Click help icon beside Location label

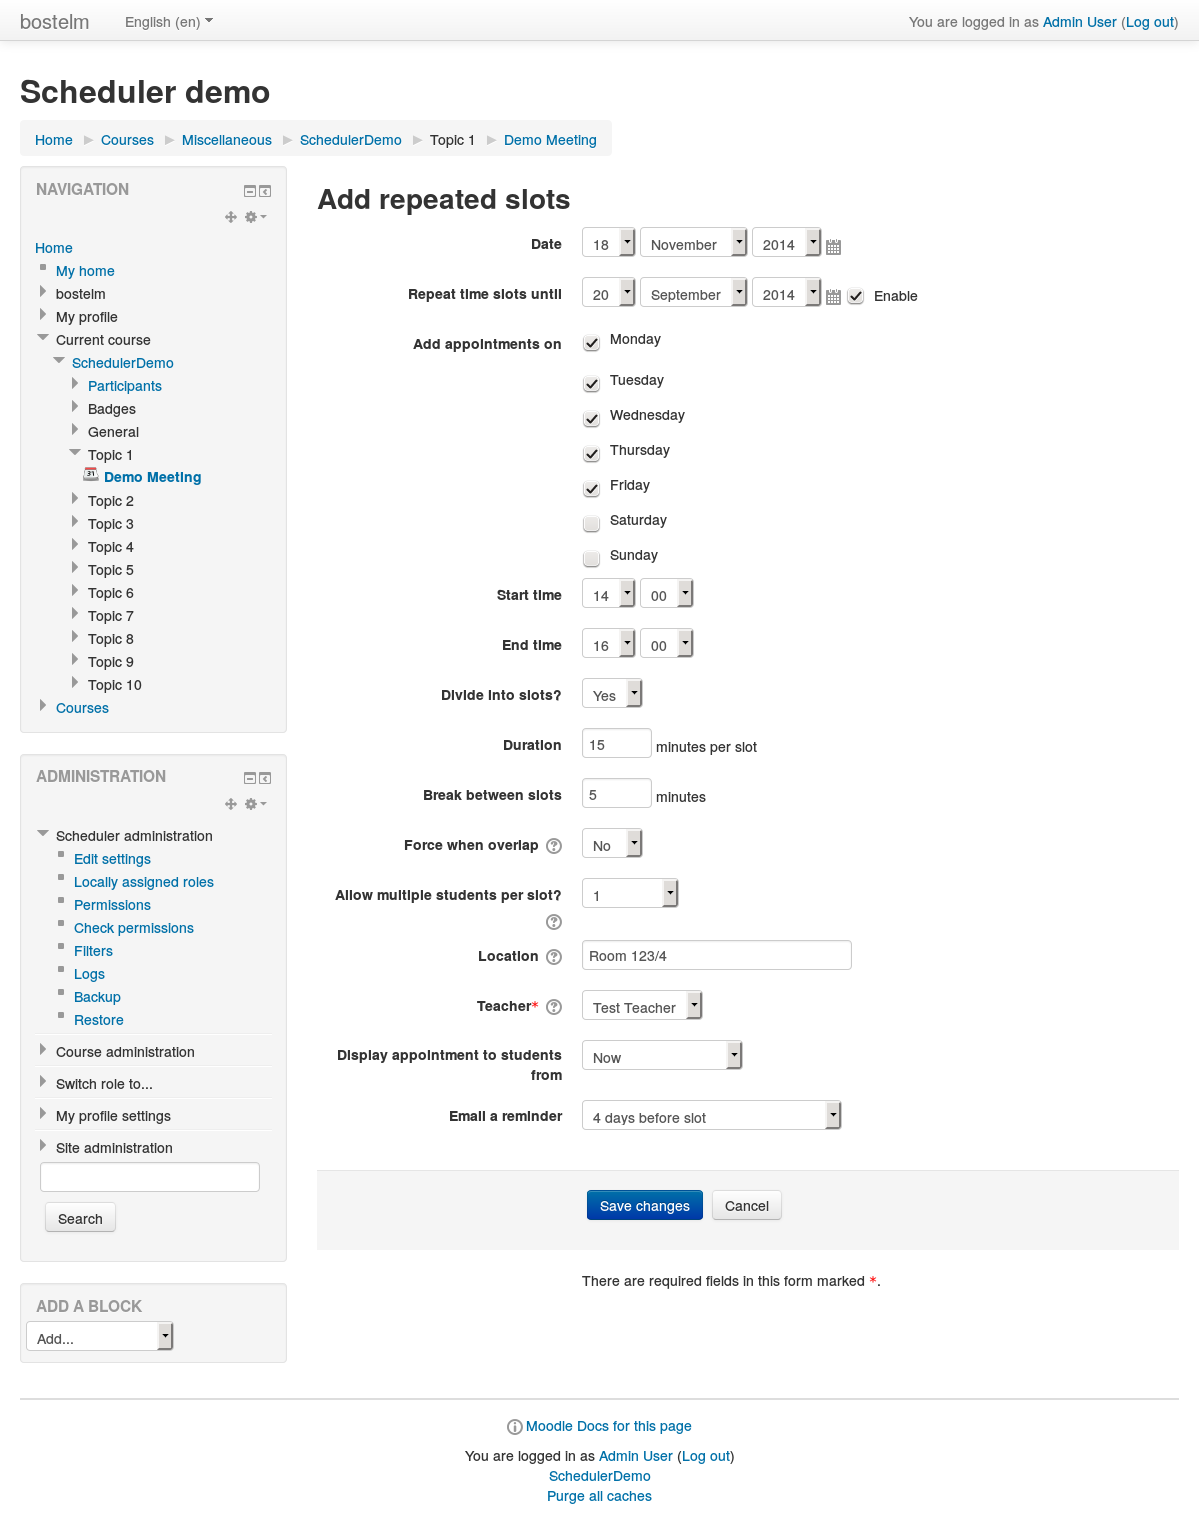click(x=554, y=957)
